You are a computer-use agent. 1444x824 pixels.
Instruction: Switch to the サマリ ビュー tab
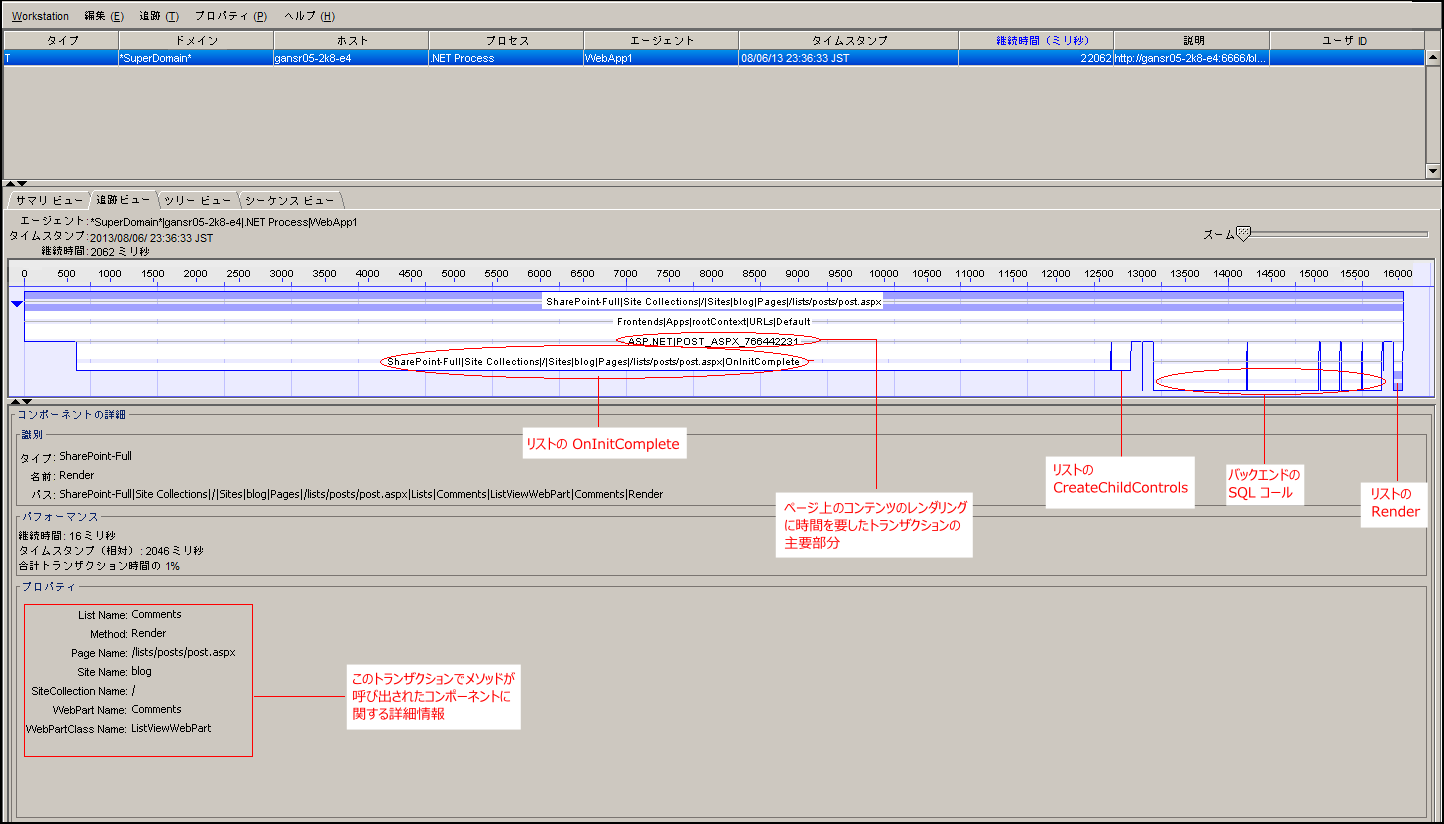[49, 201]
